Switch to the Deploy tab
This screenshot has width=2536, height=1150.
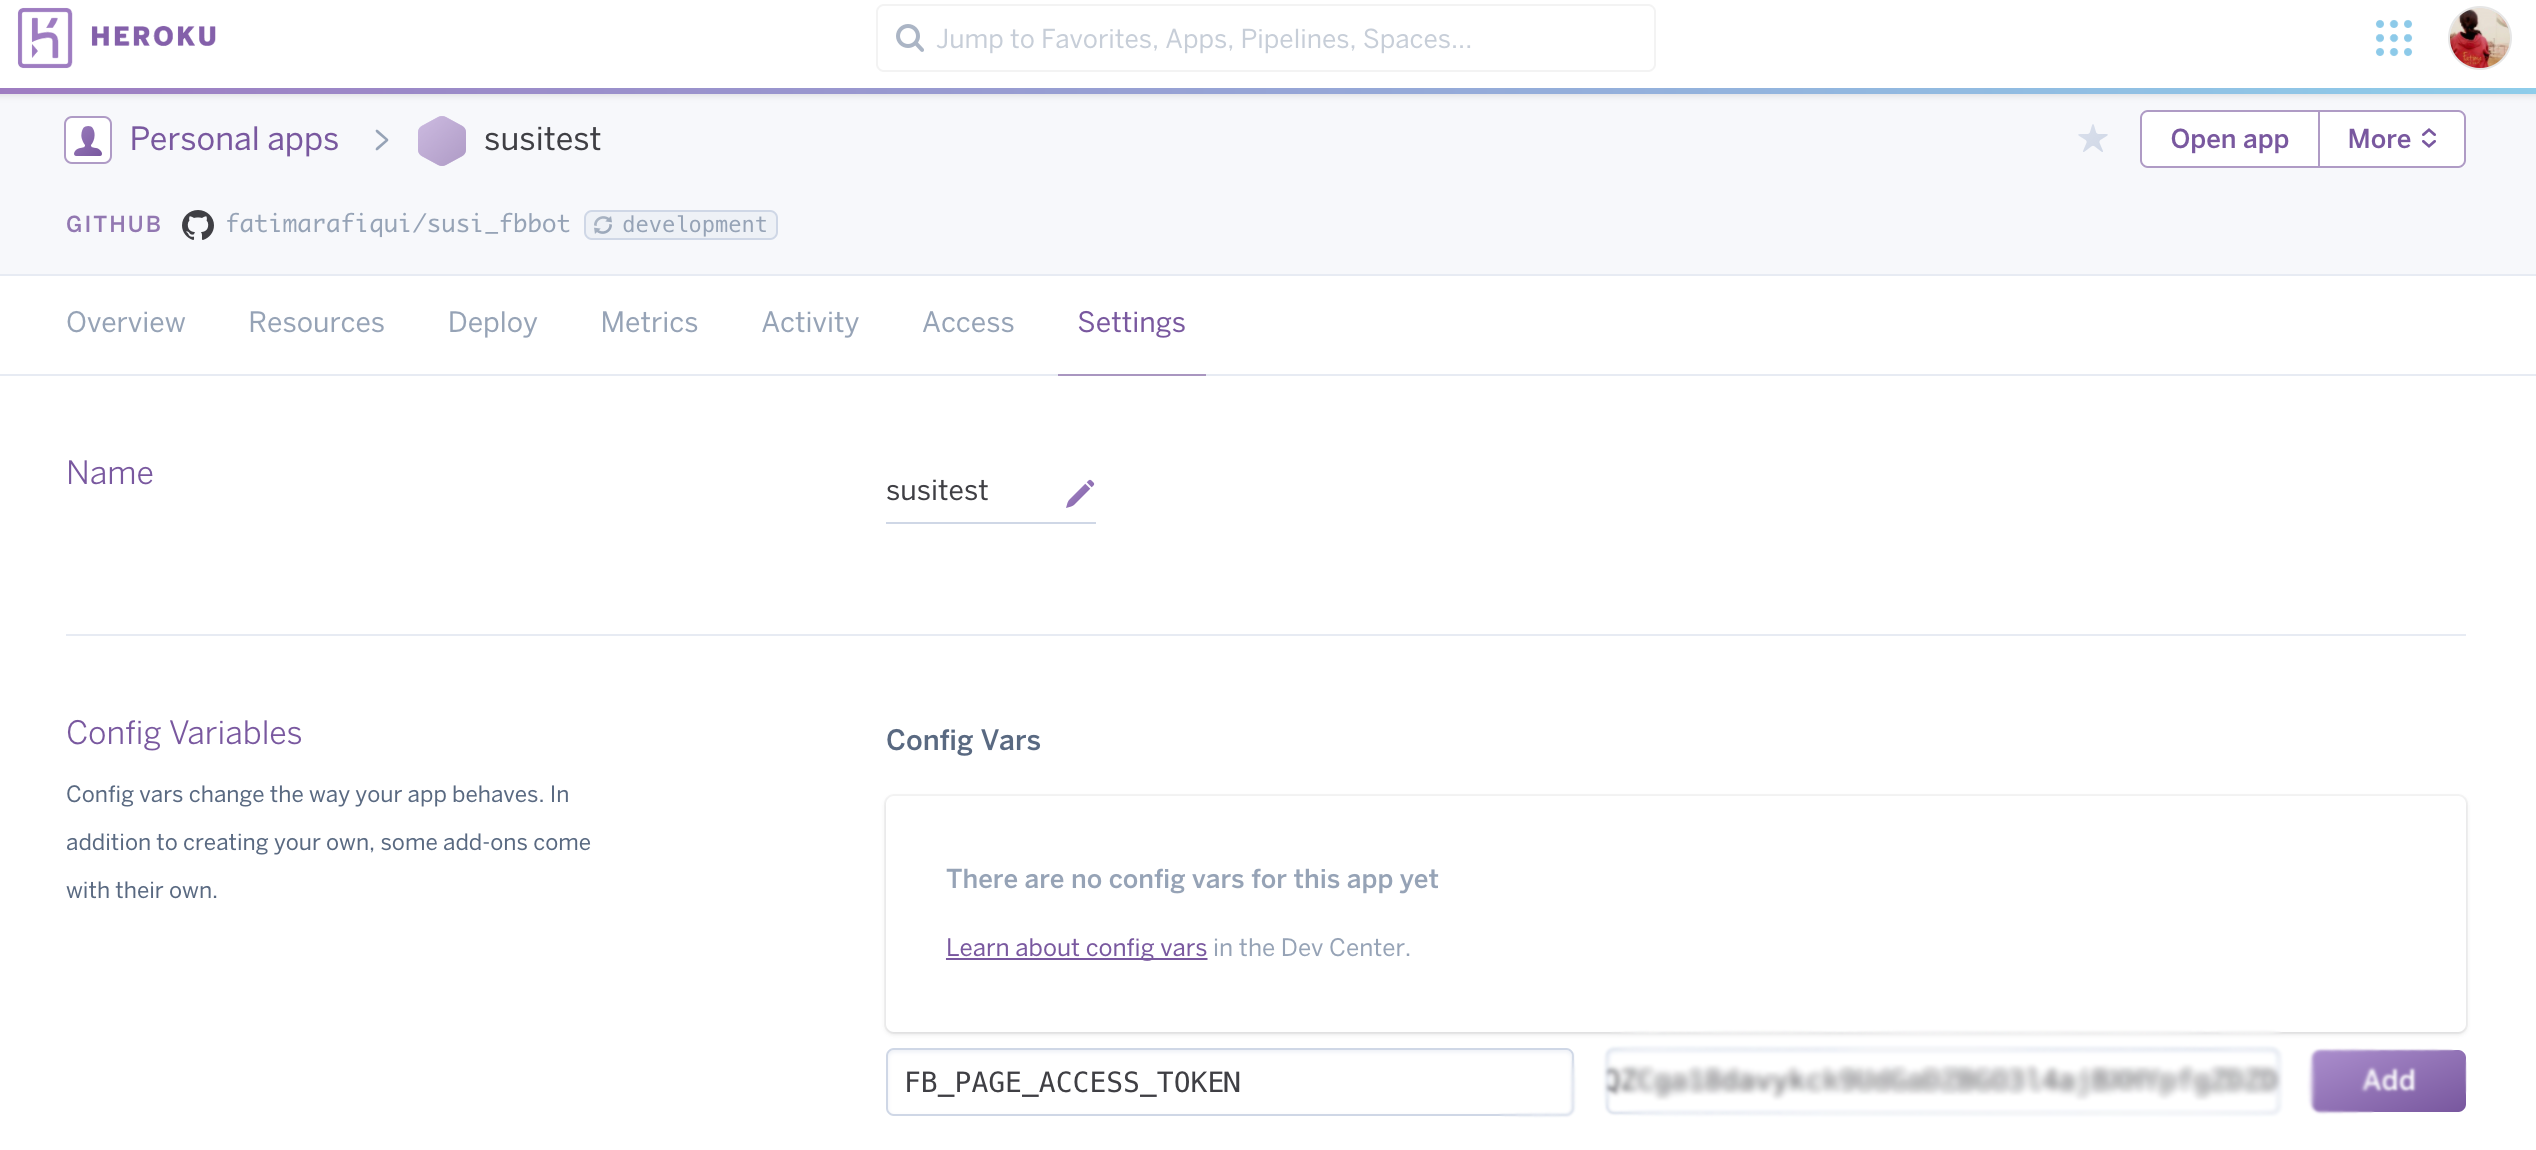point(492,322)
